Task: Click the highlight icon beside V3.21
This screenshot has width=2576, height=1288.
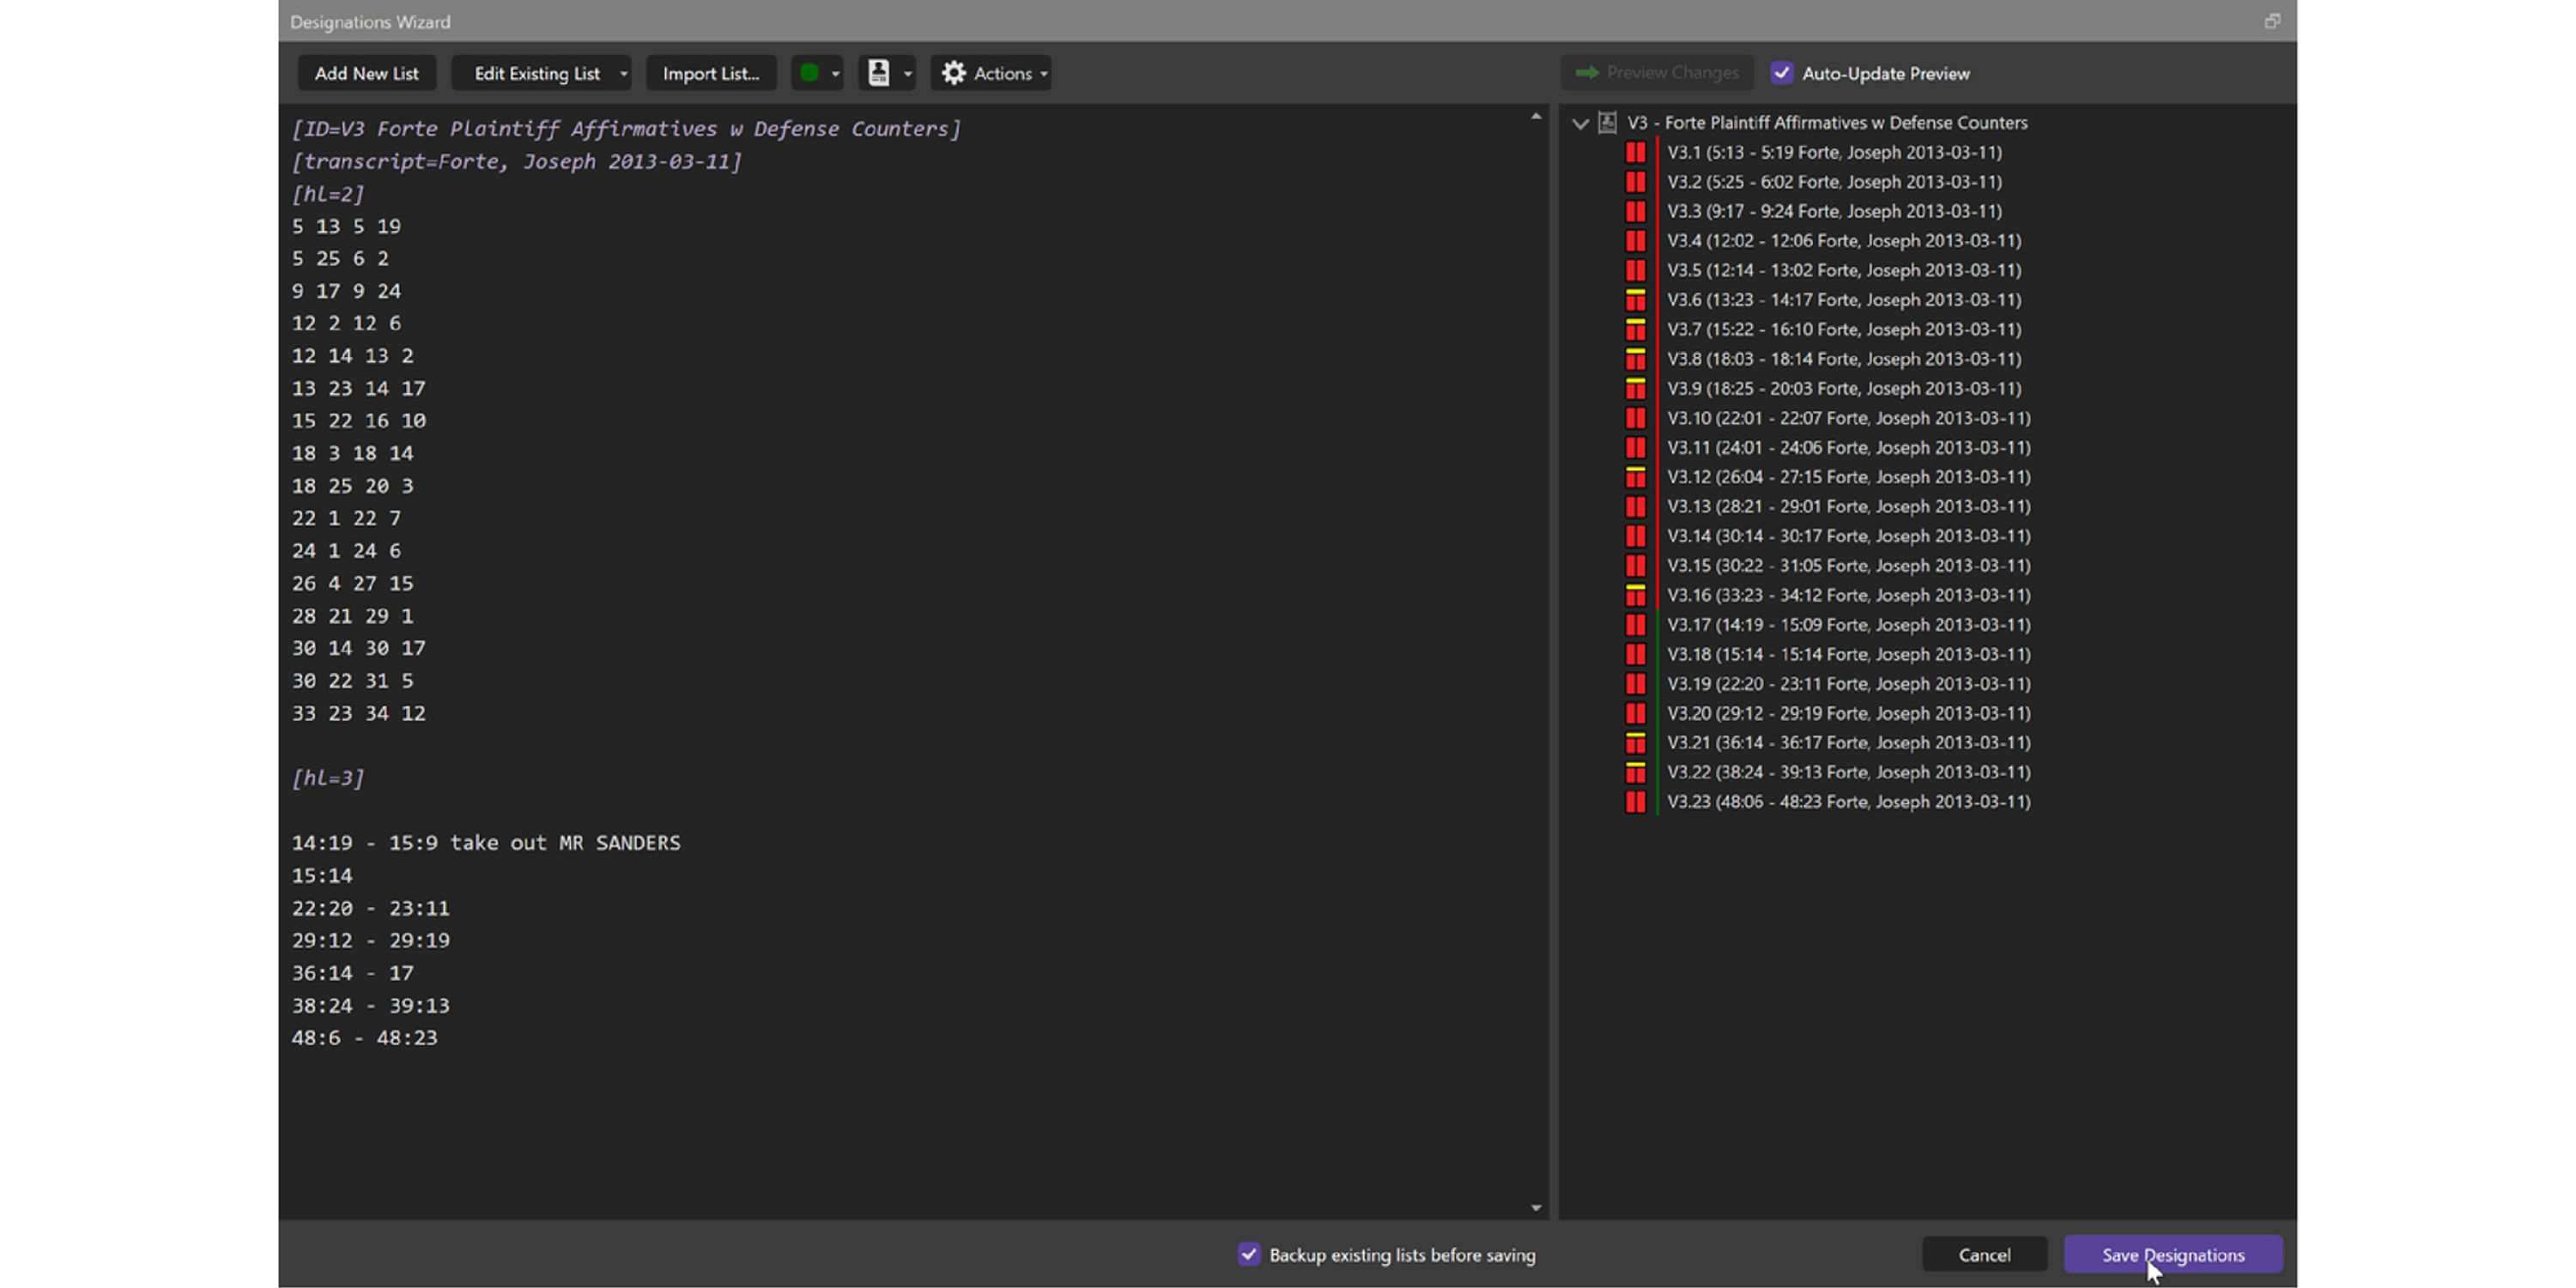Action: [x=1635, y=743]
